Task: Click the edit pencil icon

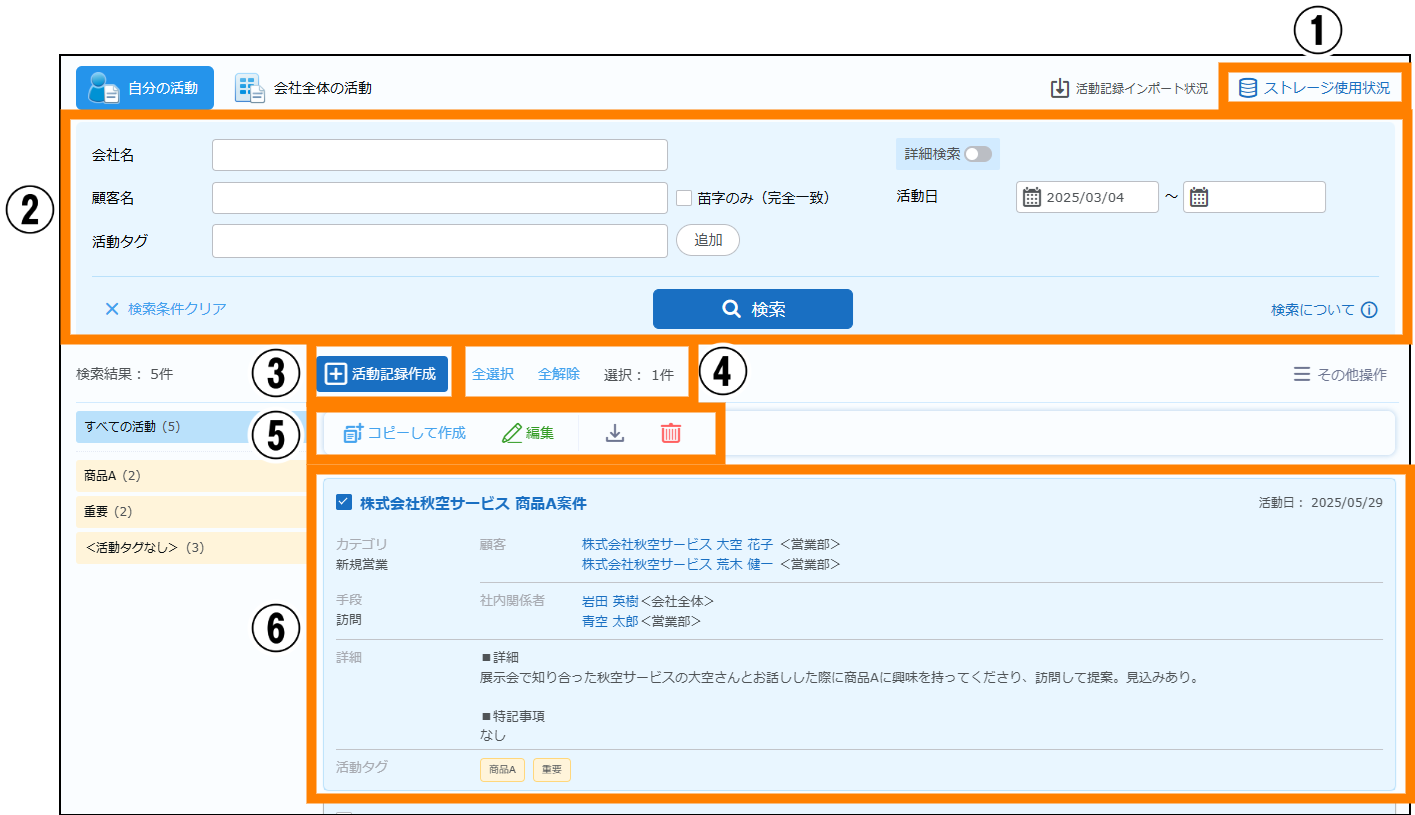Action: point(513,433)
